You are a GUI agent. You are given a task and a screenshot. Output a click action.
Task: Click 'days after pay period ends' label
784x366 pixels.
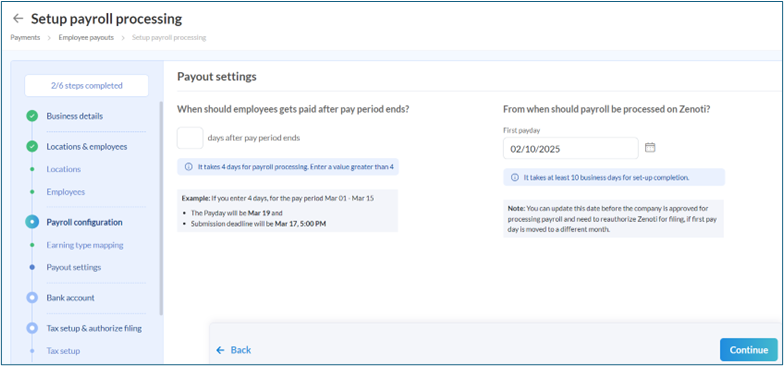(x=254, y=138)
